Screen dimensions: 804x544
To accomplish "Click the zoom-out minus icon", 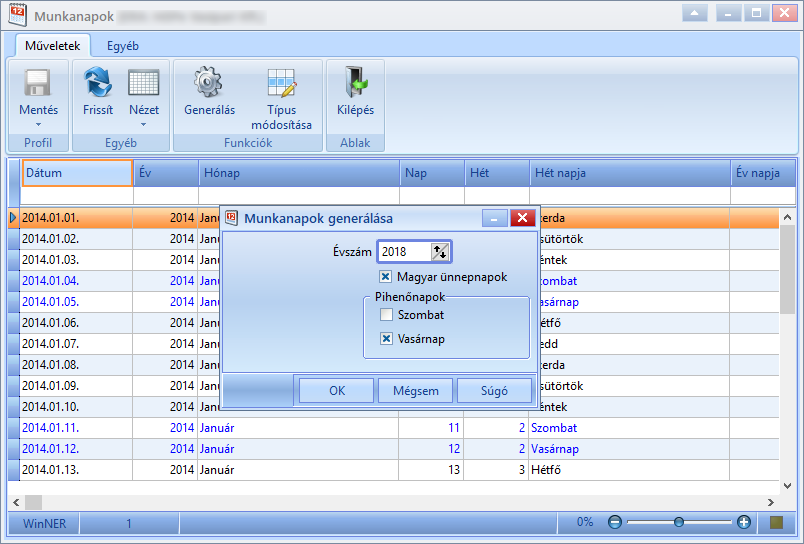I will point(614,522).
